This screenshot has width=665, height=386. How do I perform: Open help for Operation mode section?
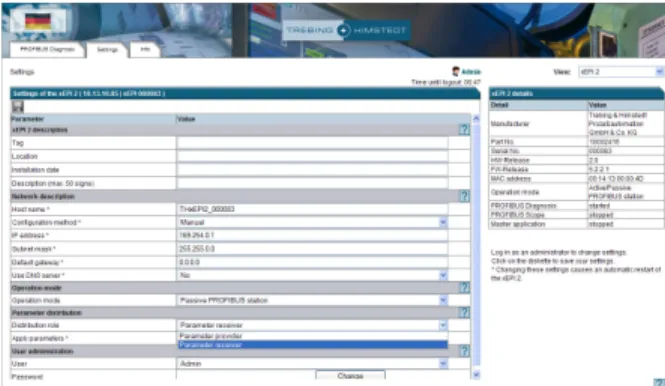(x=464, y=288)
